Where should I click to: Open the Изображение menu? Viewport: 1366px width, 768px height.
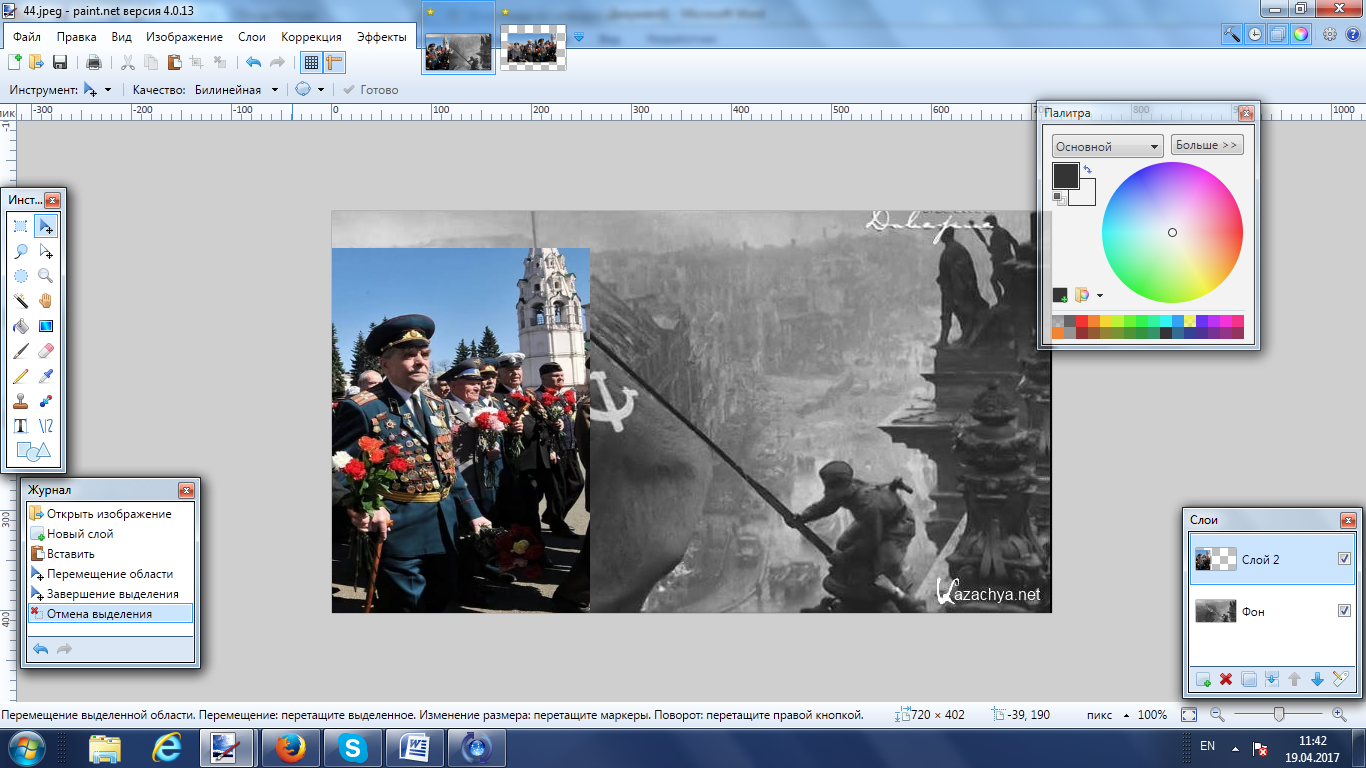(184, 37)
